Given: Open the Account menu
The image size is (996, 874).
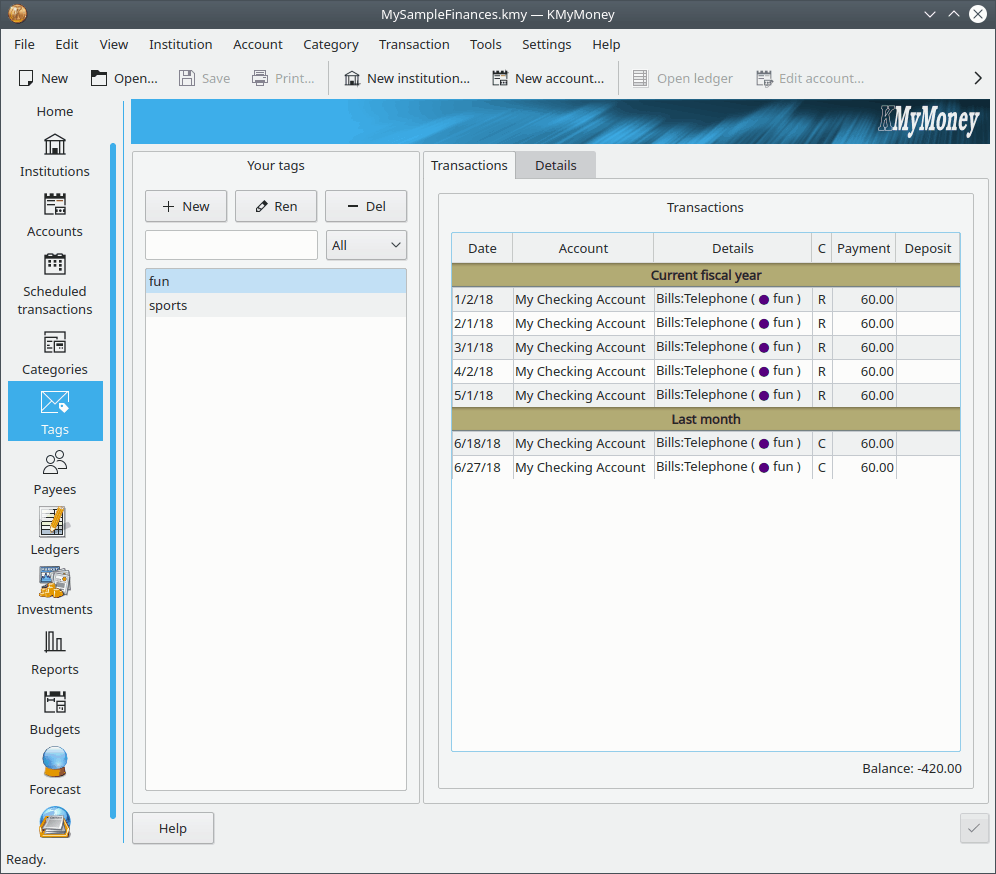Looking at the screenshot, I should [257, 44].
